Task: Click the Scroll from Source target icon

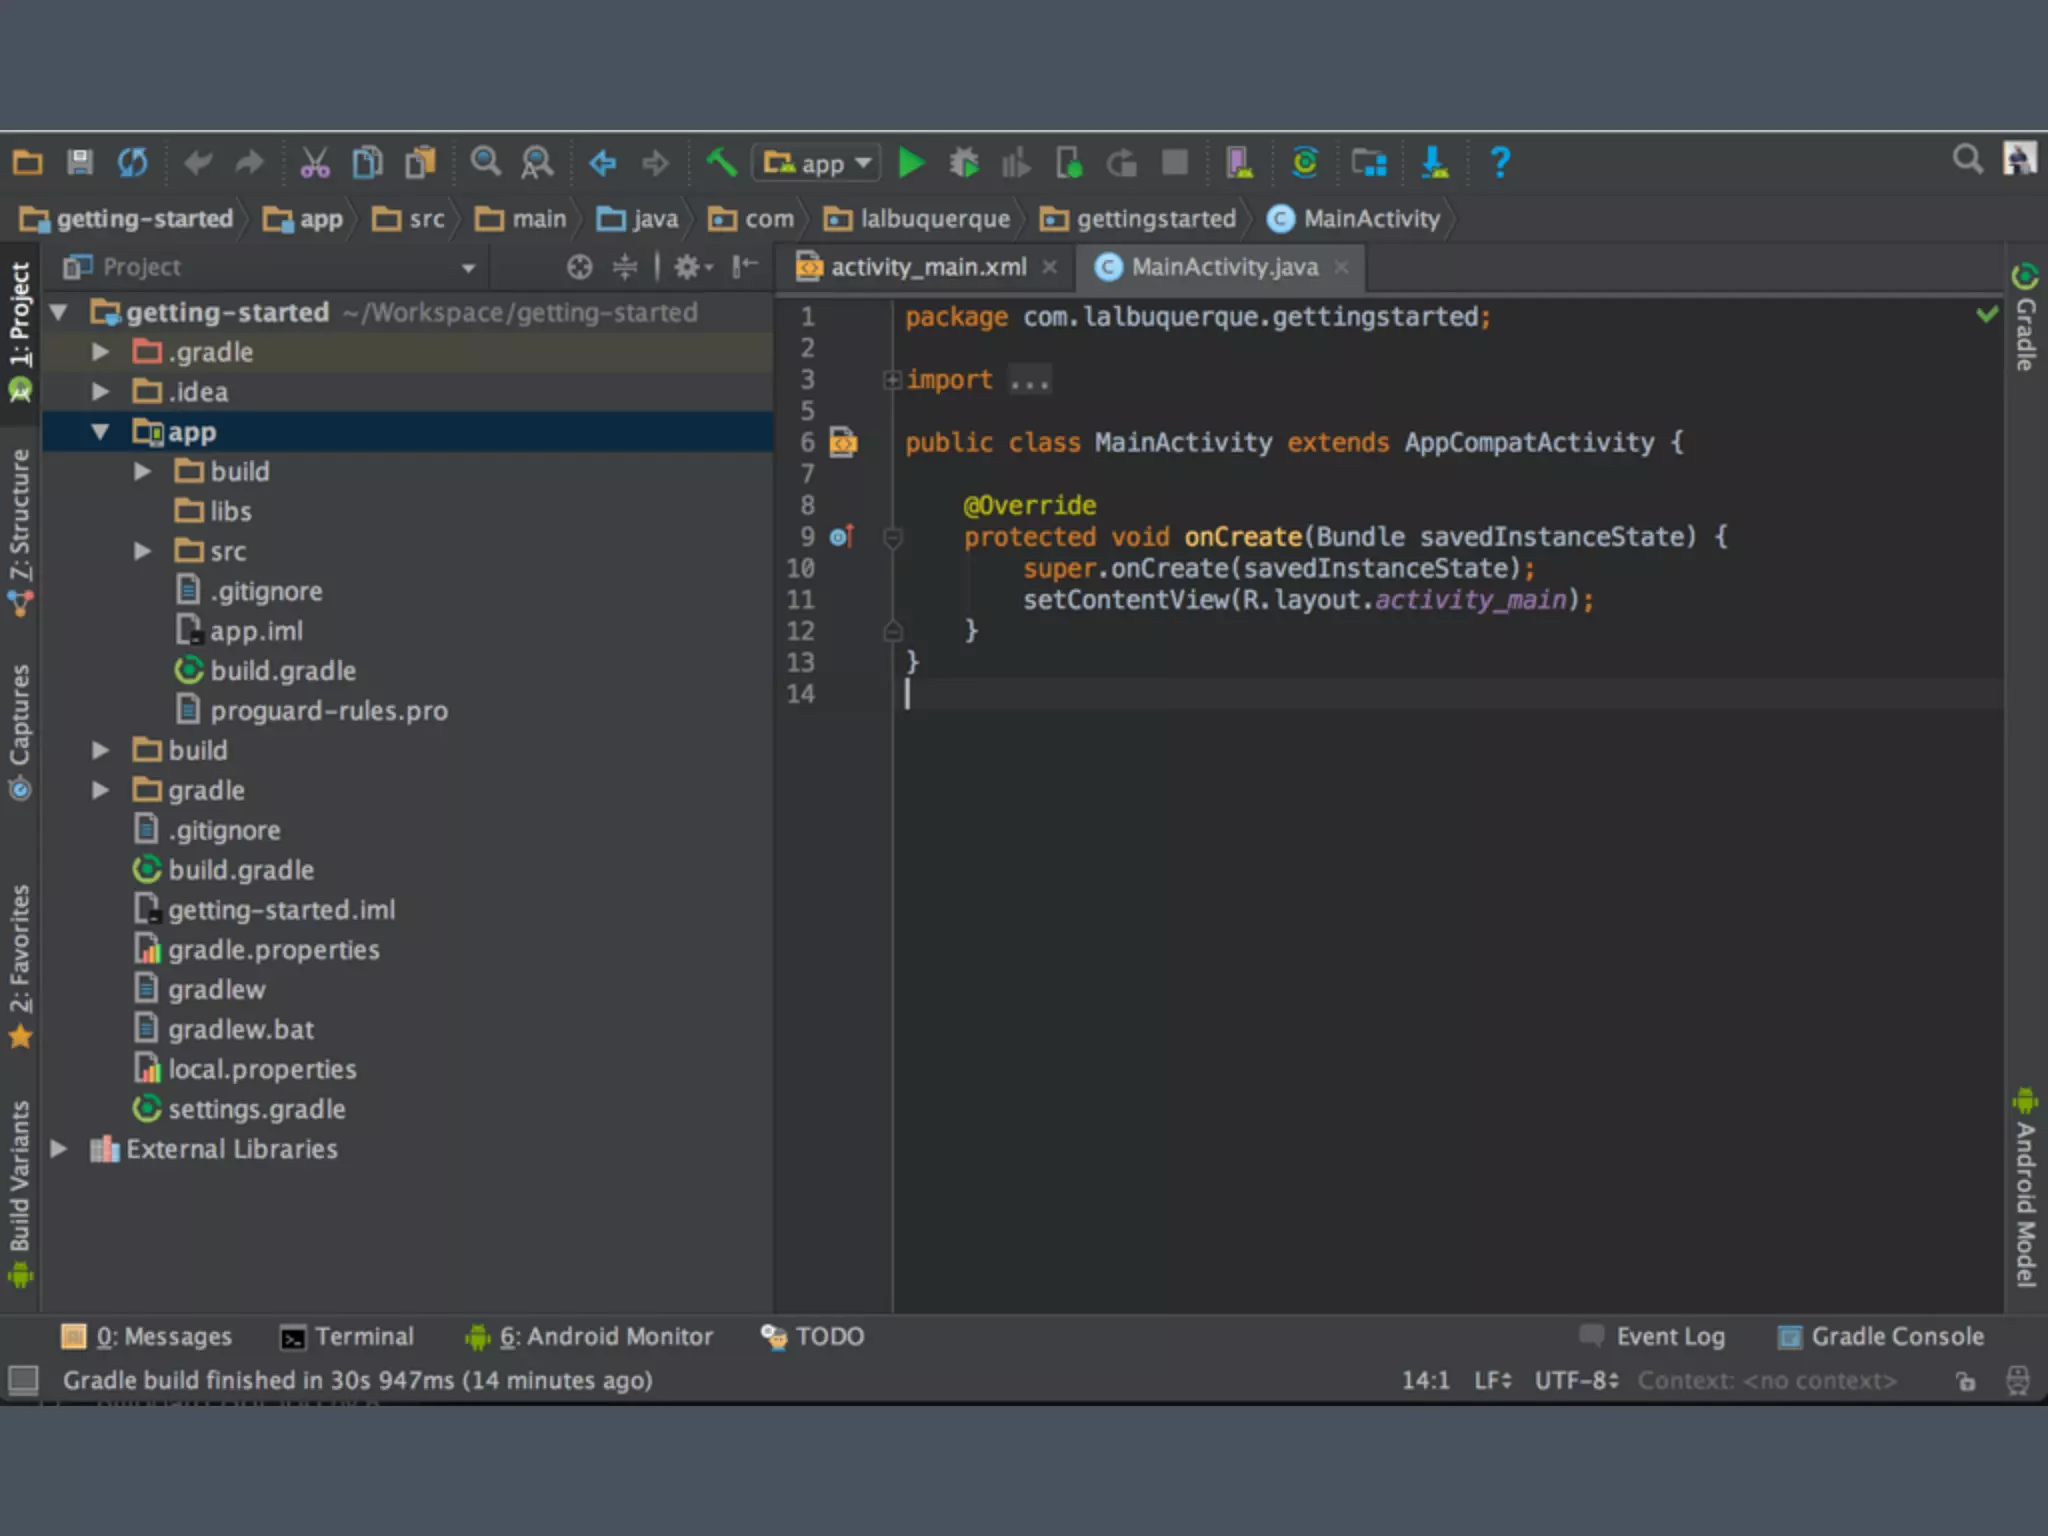Action: (579, 267)
